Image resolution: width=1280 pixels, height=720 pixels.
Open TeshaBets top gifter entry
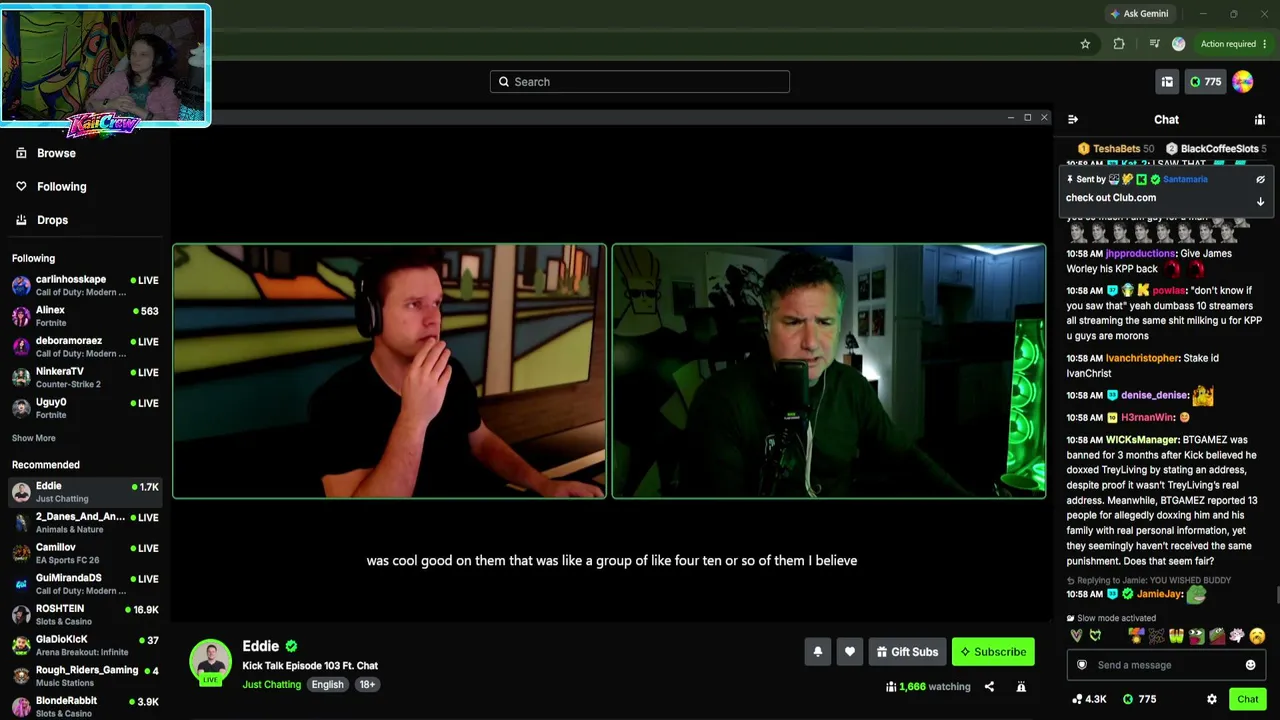click(1115, 149)
